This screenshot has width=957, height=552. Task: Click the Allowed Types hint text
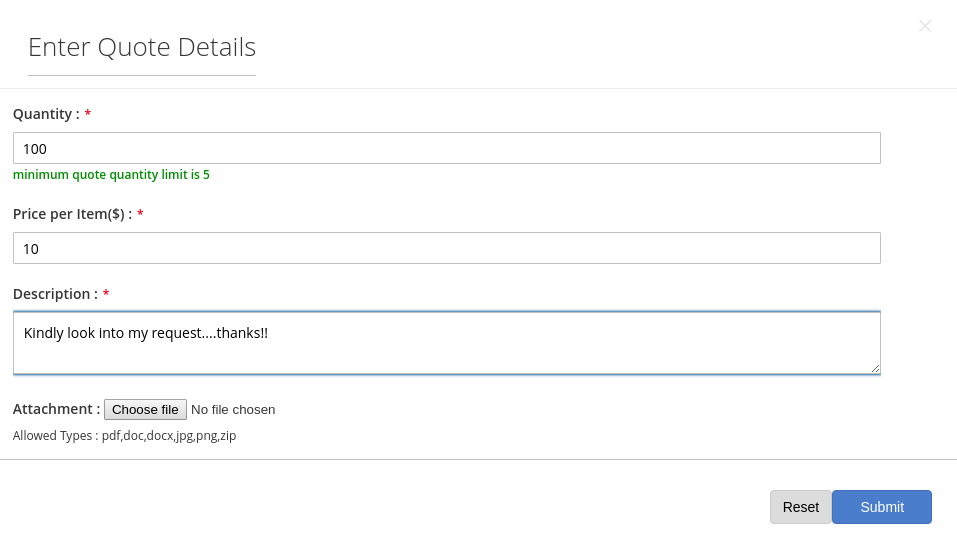[x=124, y=436]
